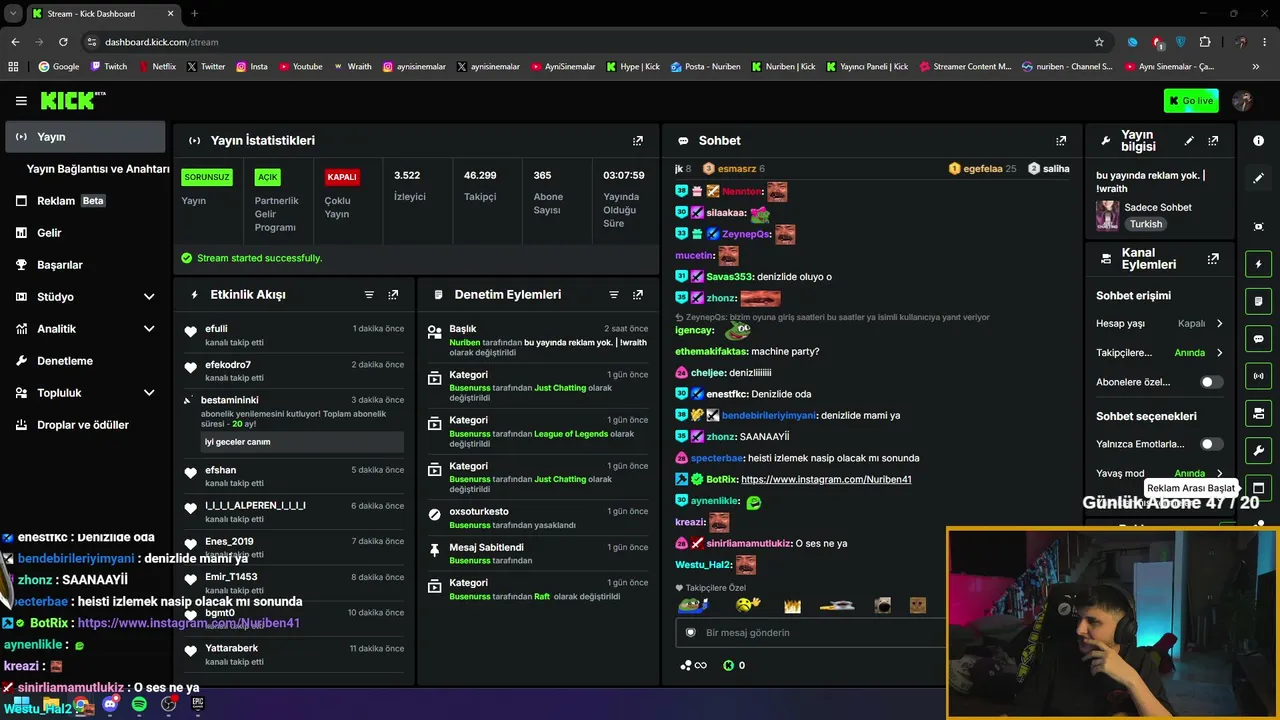Open Droplar ve ödüller in the sidebar
The image size is (1280, 720).
click(x=85, y=425)
